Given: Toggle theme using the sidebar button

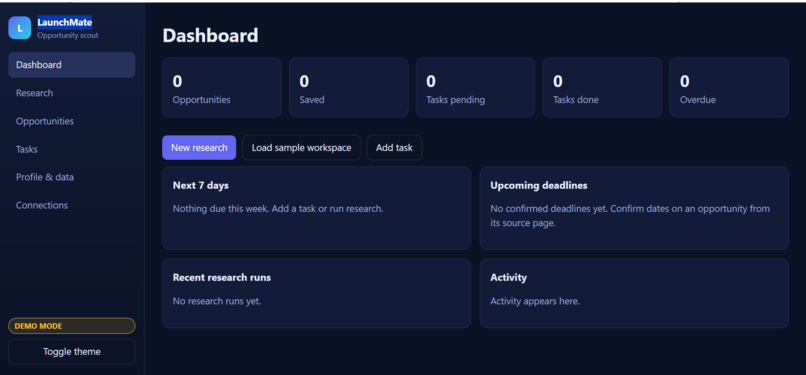Looking at the screenshot, I should tap(71, 352).
